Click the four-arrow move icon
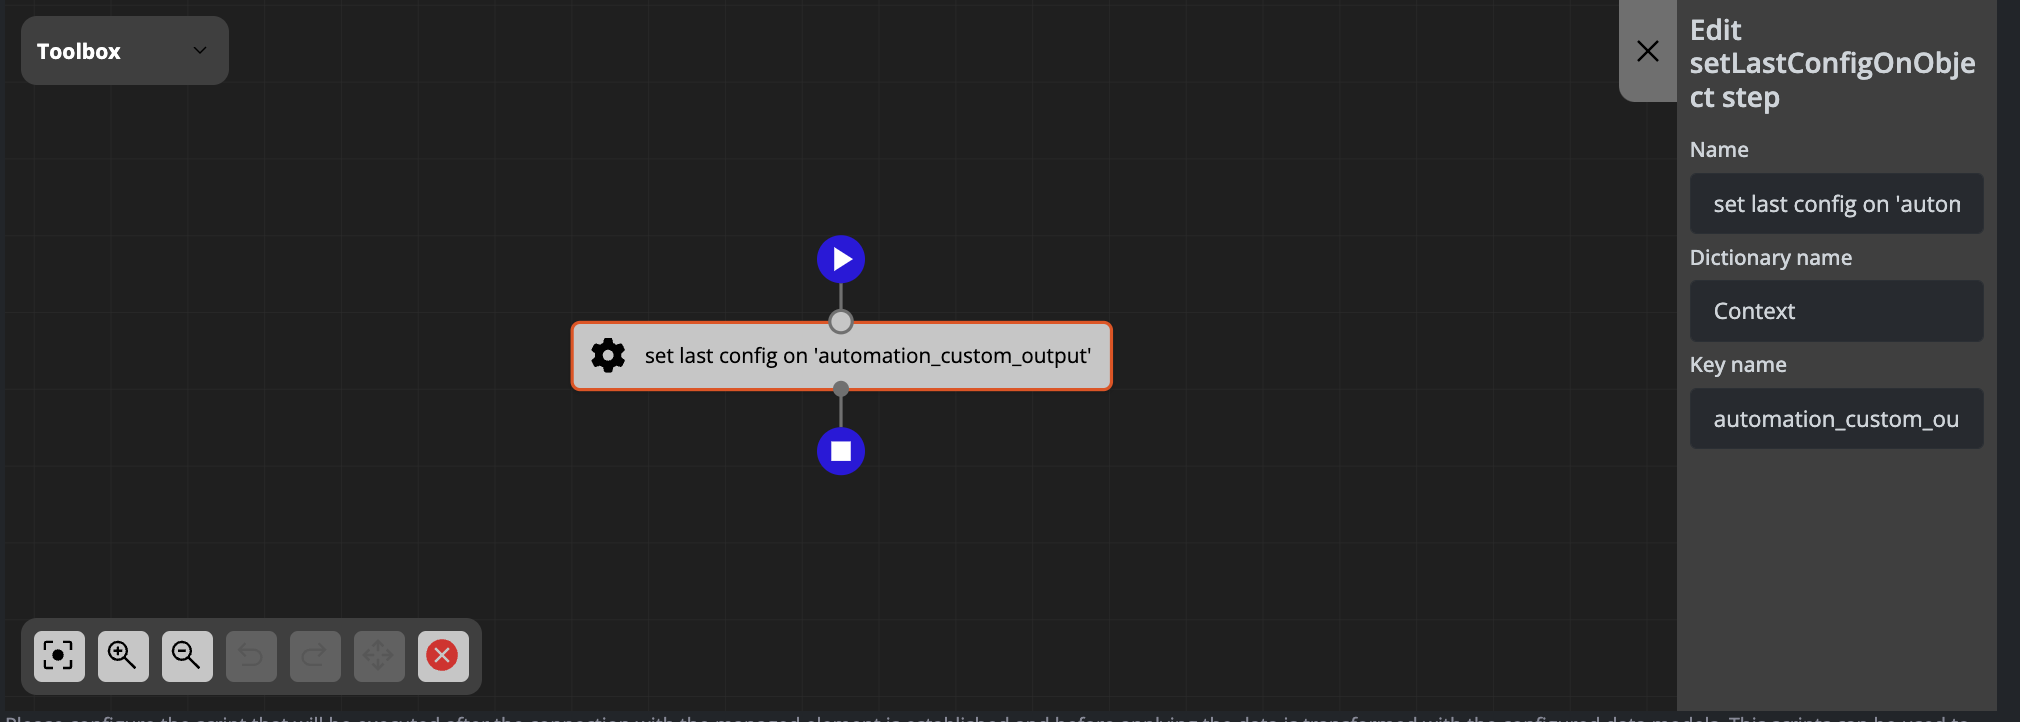Image resolution: width=2020 pixels, height=722 pixels. (379, 656)
